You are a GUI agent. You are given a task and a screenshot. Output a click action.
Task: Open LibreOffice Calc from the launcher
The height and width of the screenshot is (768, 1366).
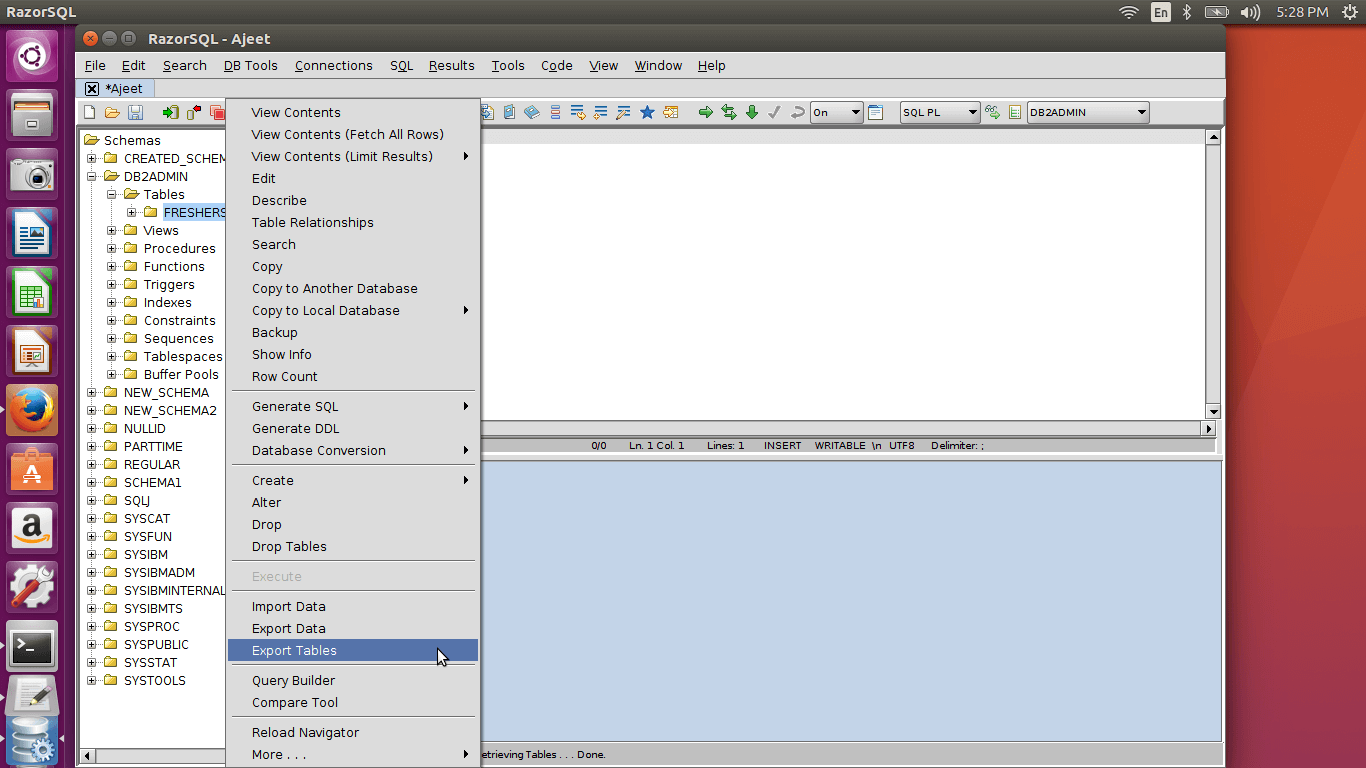pos(32,292)
